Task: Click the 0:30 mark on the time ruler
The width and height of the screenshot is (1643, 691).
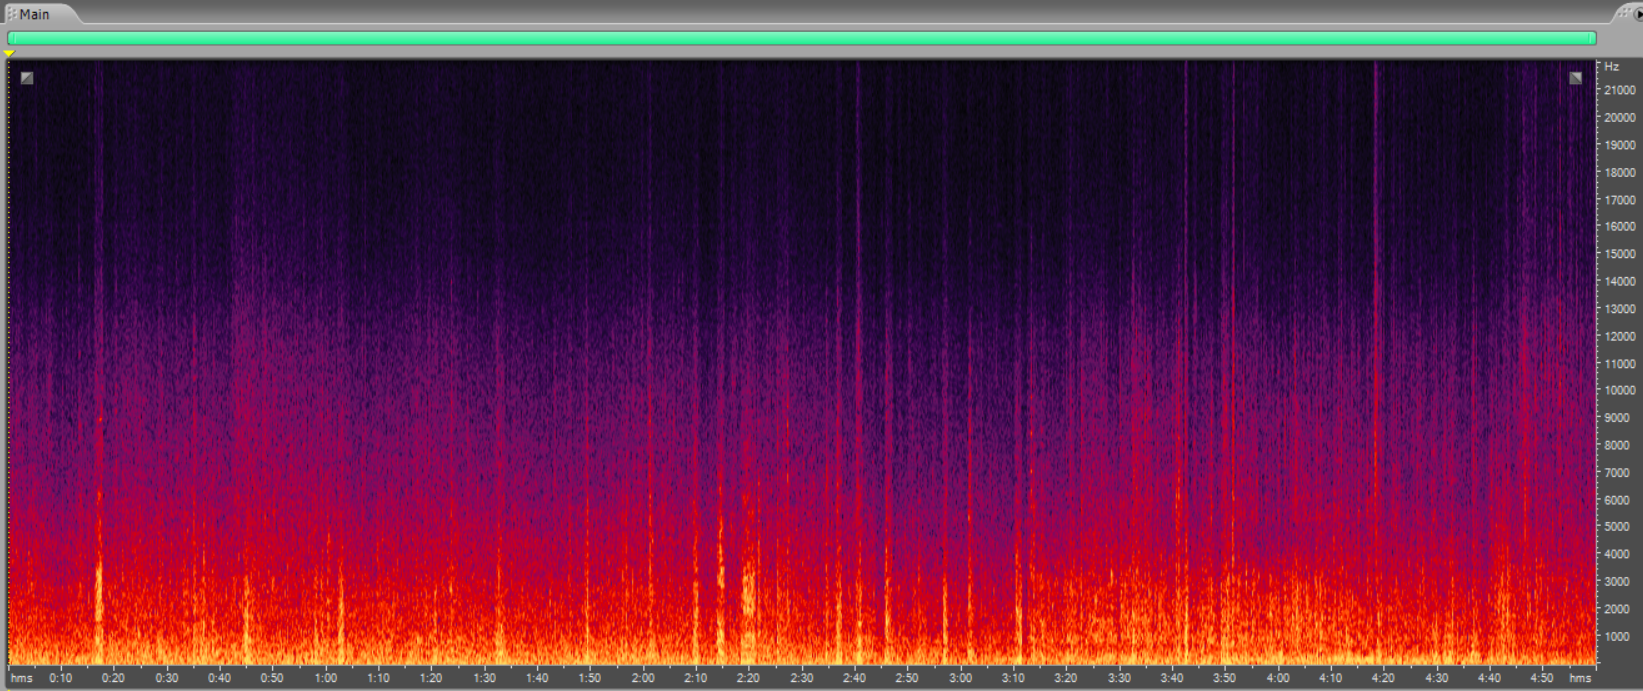Action: (x=167, y=678)
